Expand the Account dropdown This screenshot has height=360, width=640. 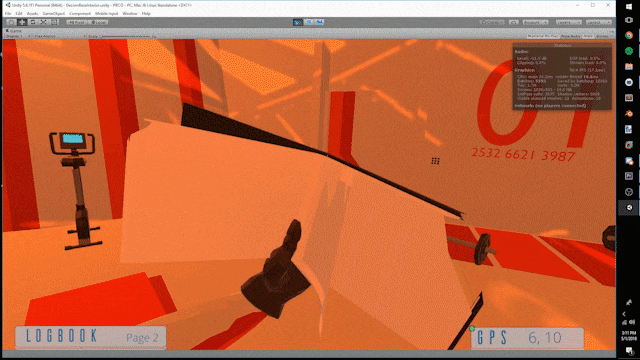(x=536, y=22)
